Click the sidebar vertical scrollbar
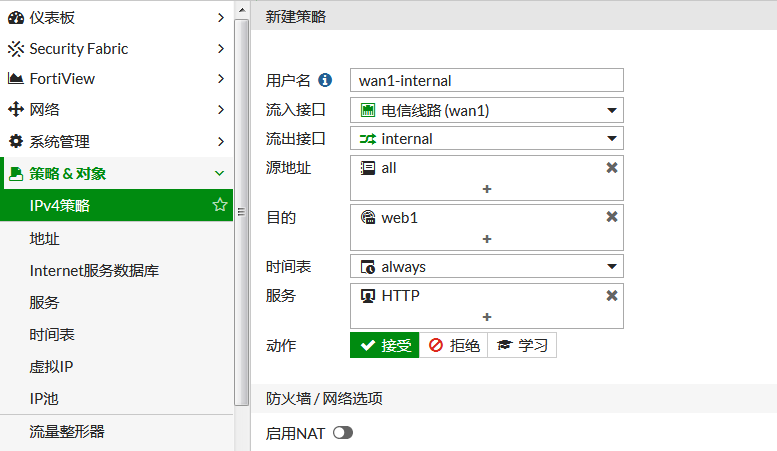Screen dimensions: 777x451 pos(241,212)
